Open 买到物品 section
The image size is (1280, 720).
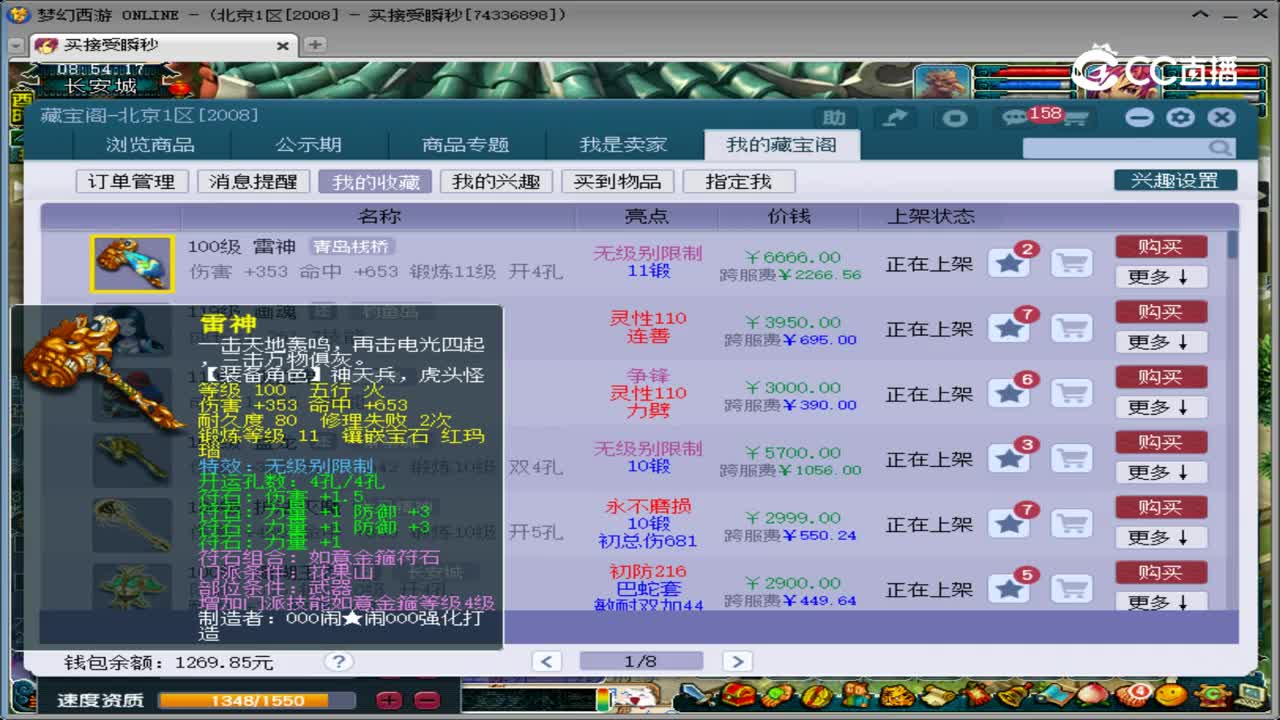[x=617, y=181]
